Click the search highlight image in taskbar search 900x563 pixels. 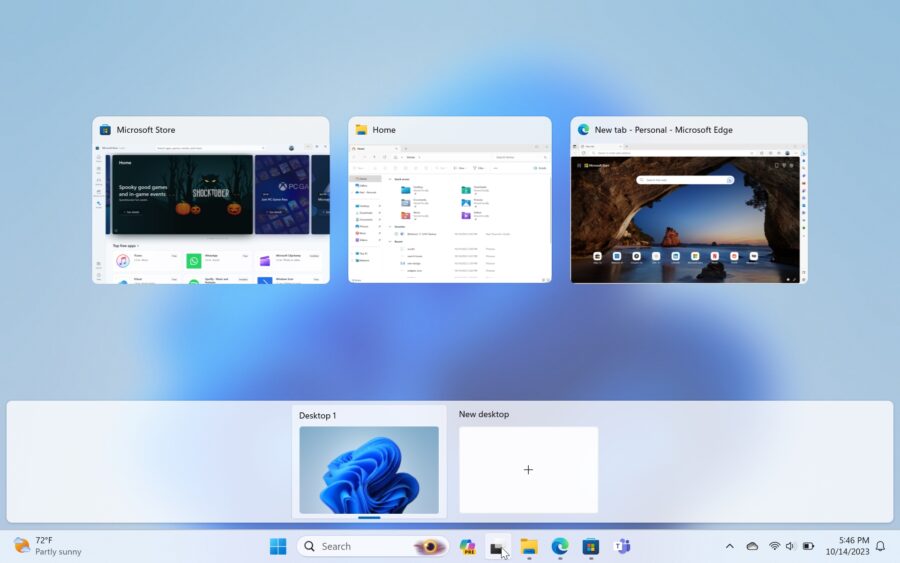coord(430,546)
